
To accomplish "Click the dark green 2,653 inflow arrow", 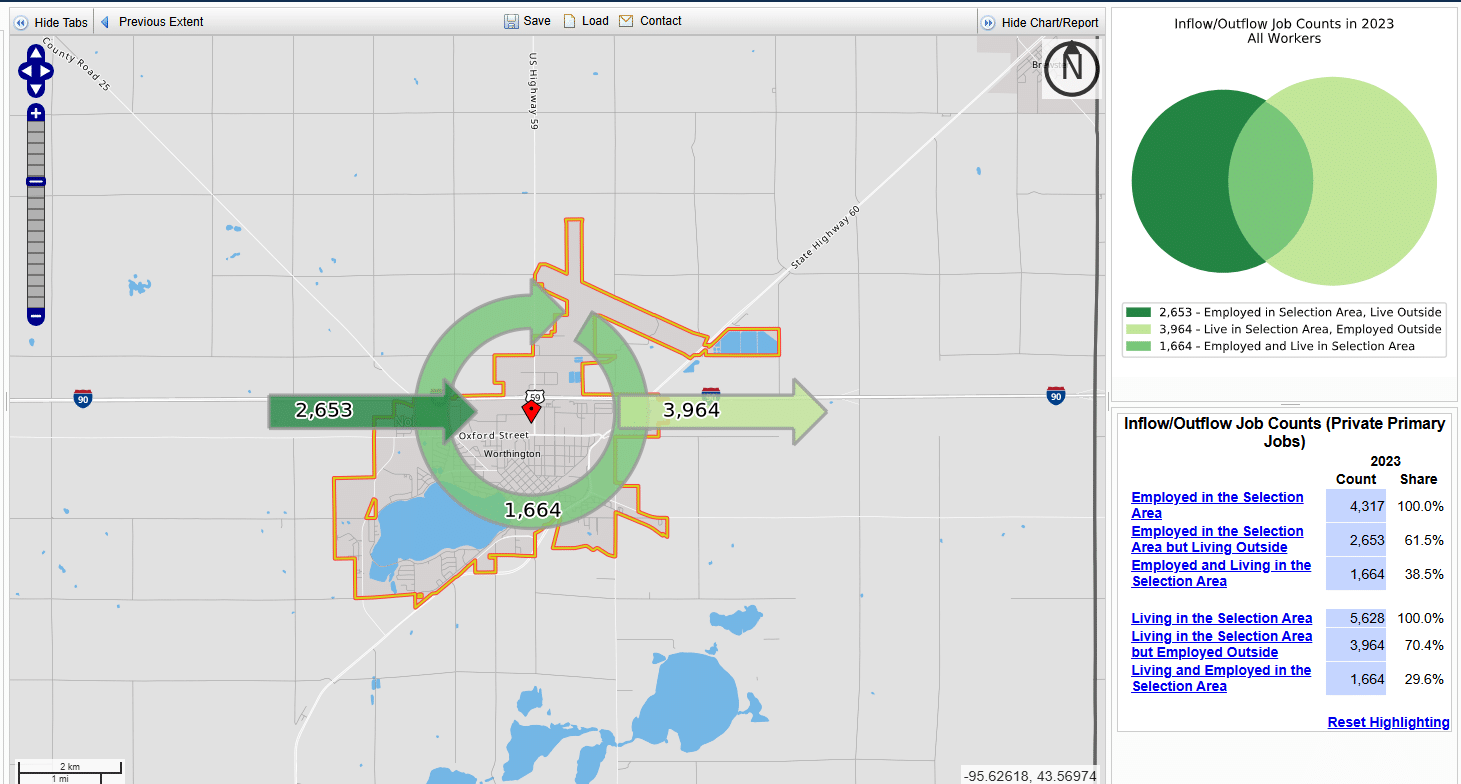I will 372,411.
